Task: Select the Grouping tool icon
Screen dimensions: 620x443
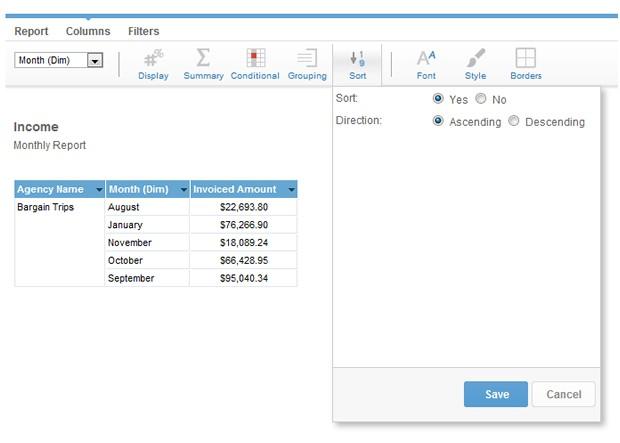Action: click(307, 59)
